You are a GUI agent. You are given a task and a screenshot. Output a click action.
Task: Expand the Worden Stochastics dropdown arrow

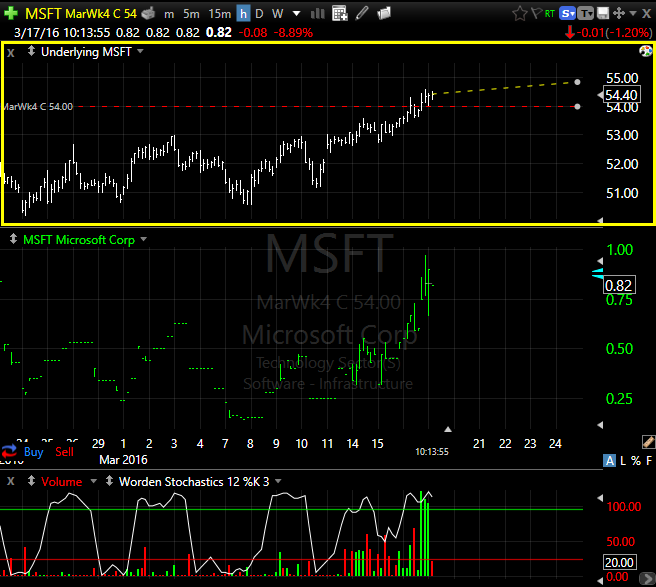tap(278, 481)
